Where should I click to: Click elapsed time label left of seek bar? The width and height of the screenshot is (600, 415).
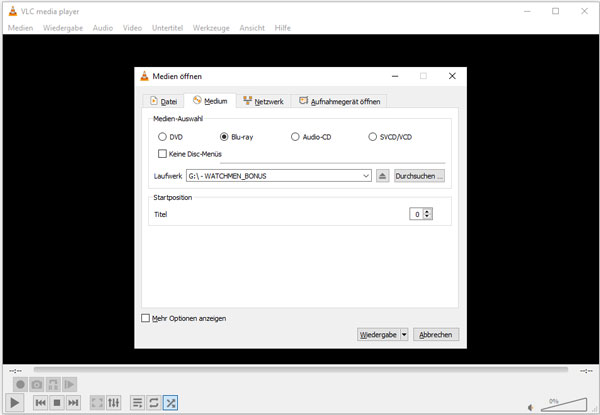tap(16, 371)
